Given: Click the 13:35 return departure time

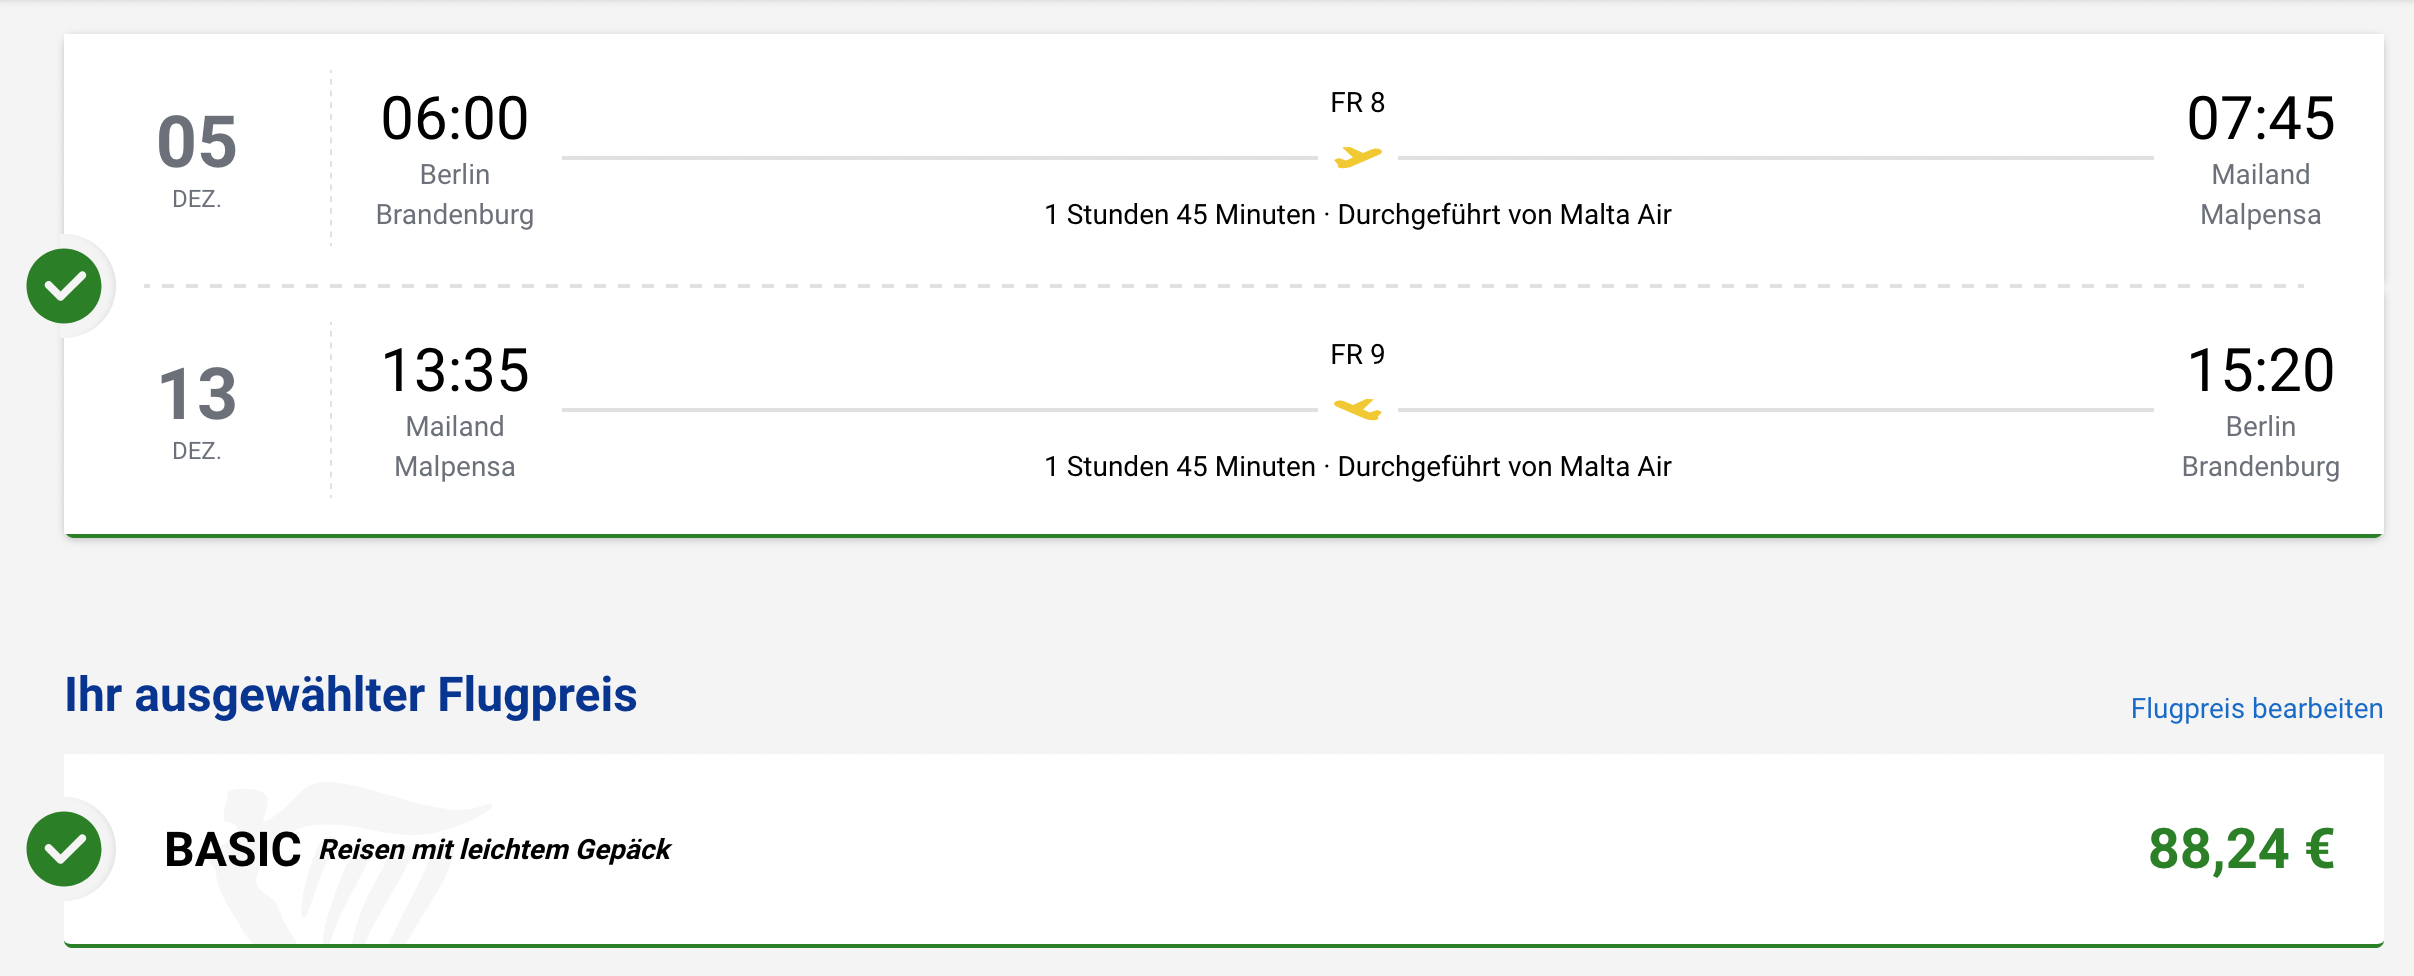Looking at the screenshot, I should (x=455, y=371).
